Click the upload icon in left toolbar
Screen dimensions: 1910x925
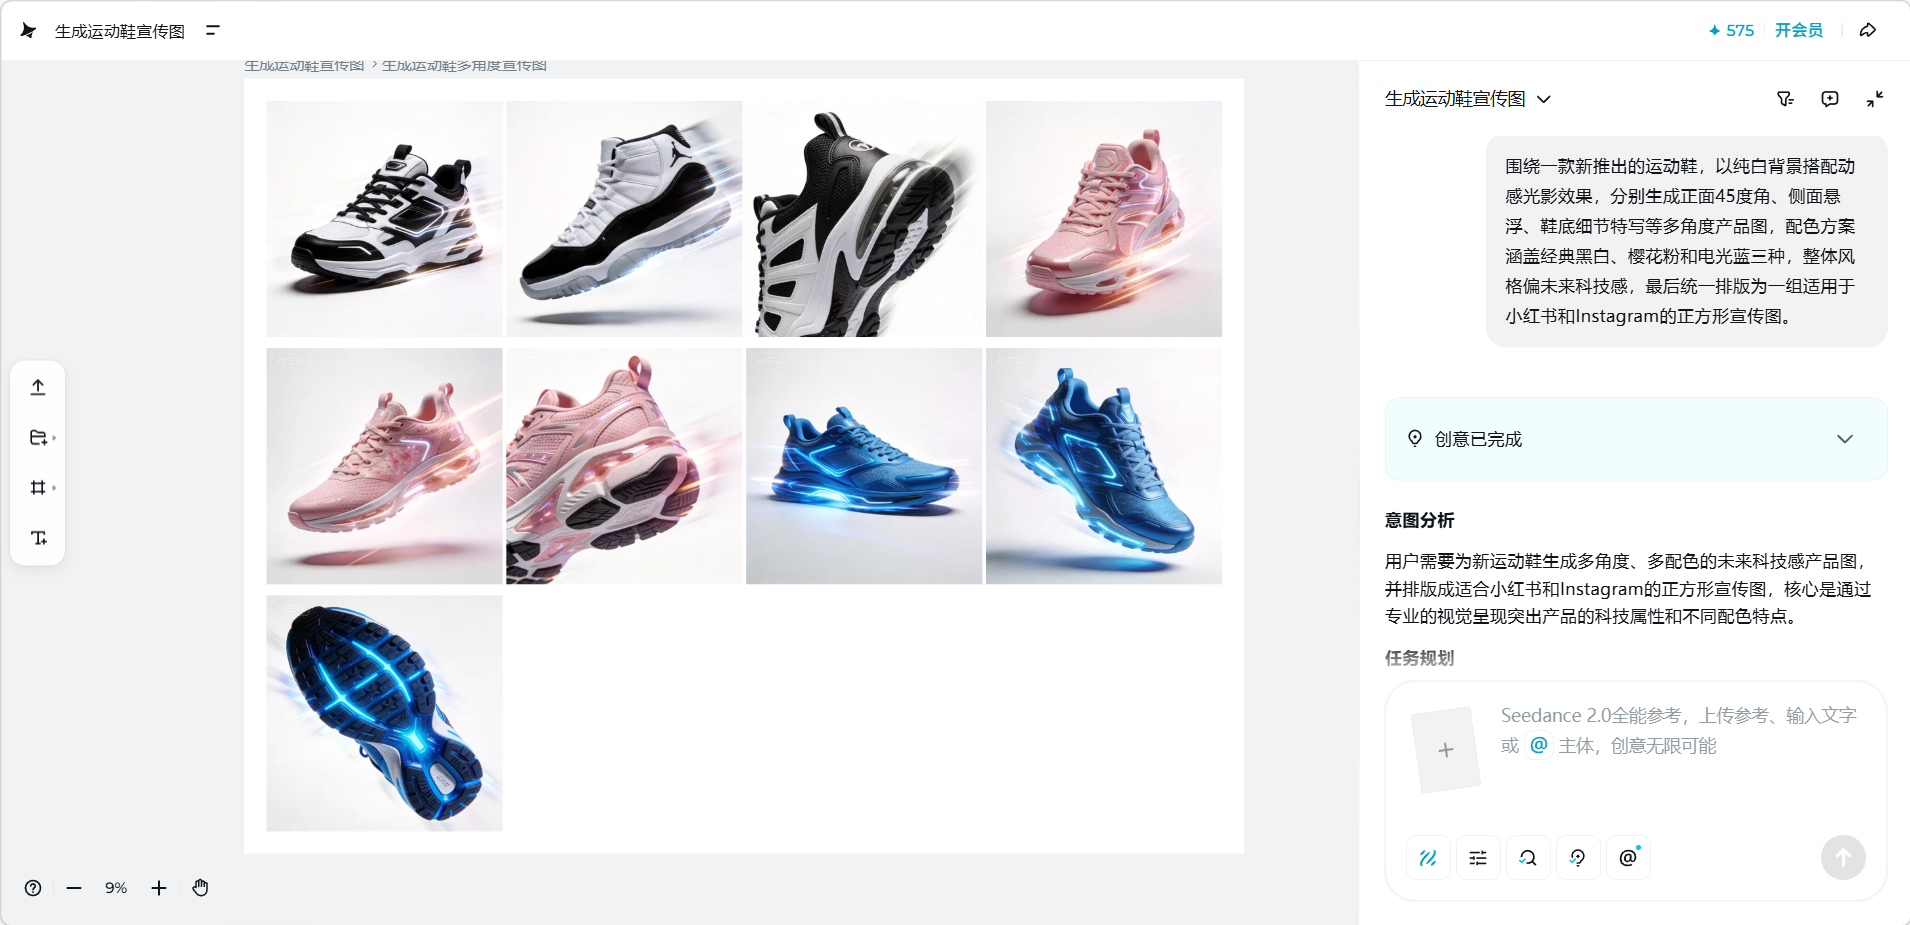coord(38,387)
